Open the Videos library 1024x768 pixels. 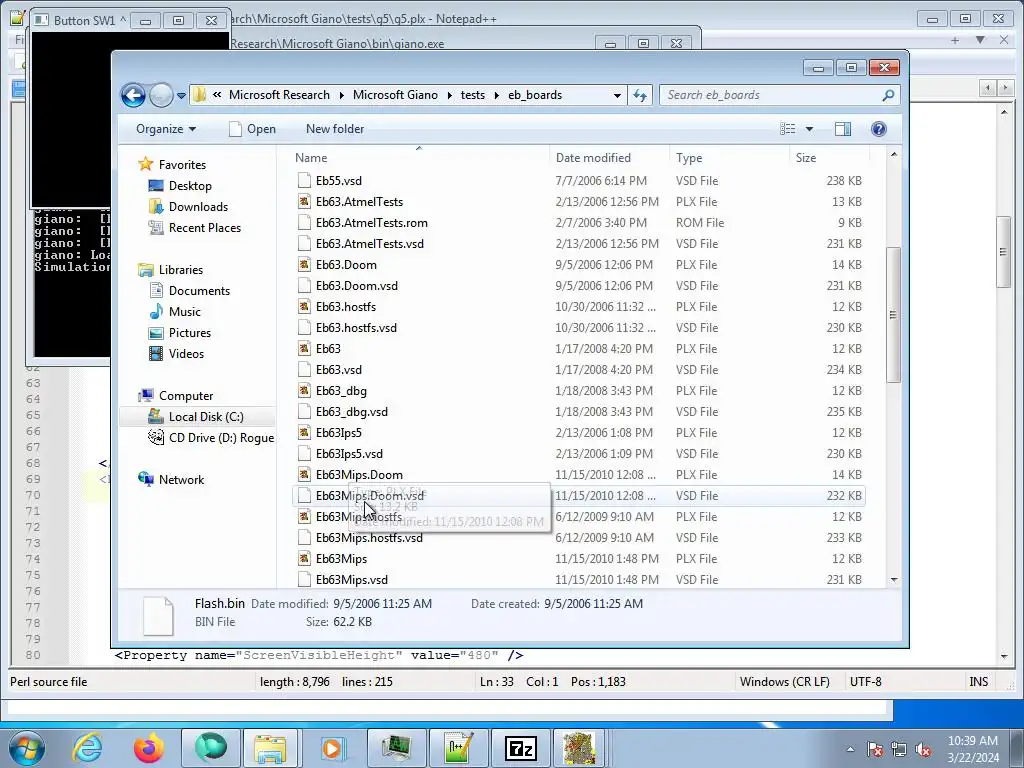186,353
